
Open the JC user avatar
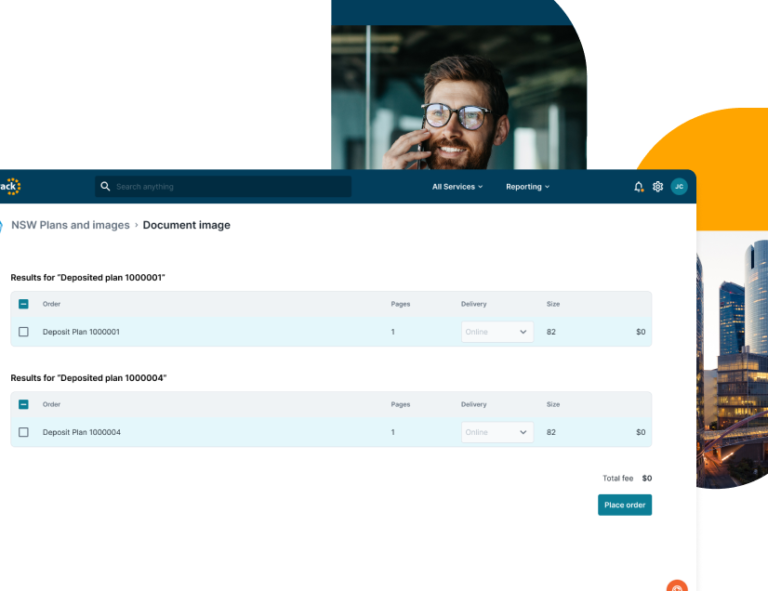pyautogui.click(x=679, y=187)
